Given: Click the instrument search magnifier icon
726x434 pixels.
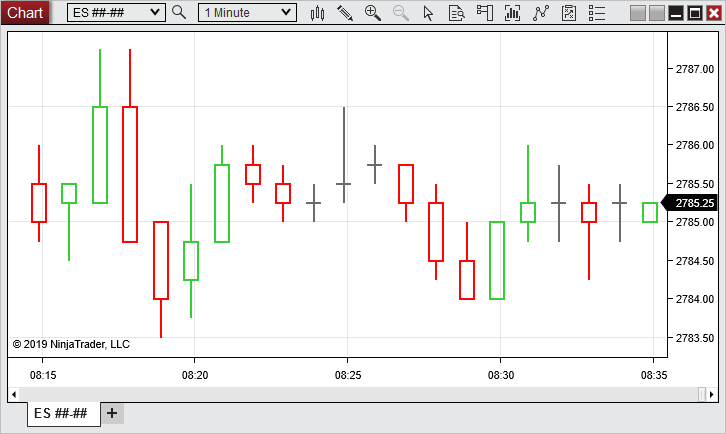Looking at the screenshot, I should [x=179, y=13].
